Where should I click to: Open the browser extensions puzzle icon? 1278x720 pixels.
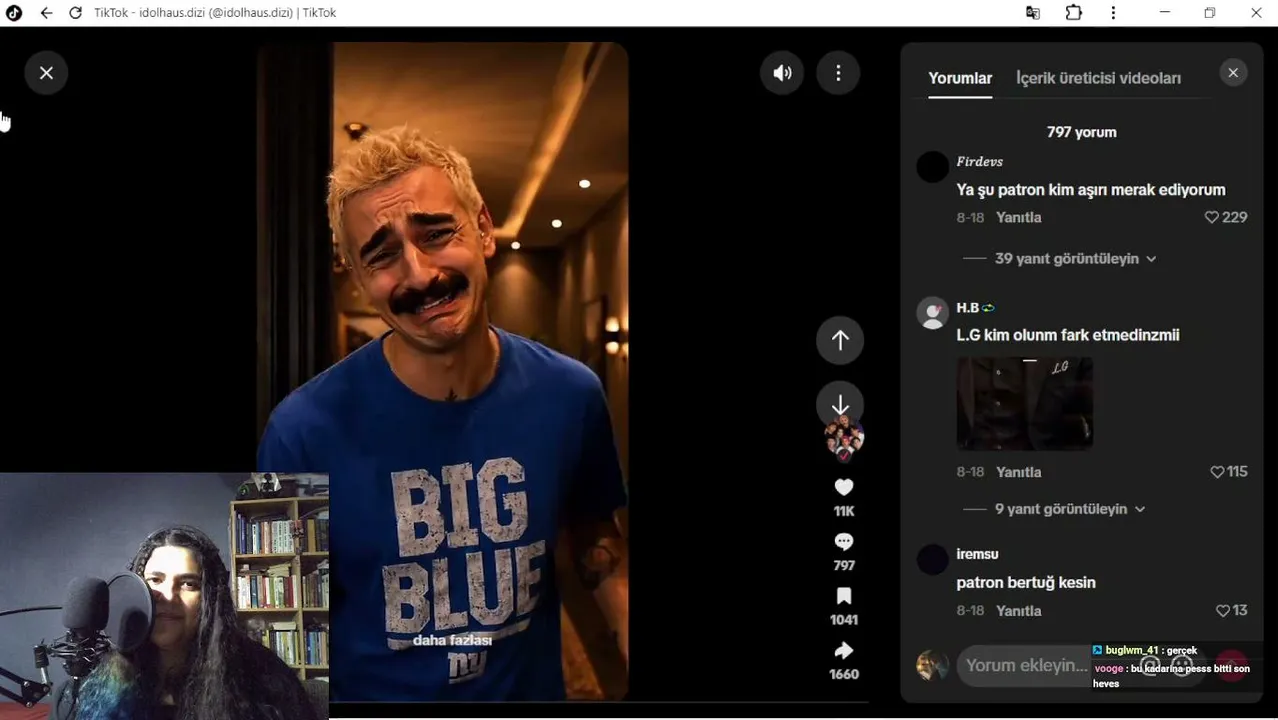click(1073, 13)
